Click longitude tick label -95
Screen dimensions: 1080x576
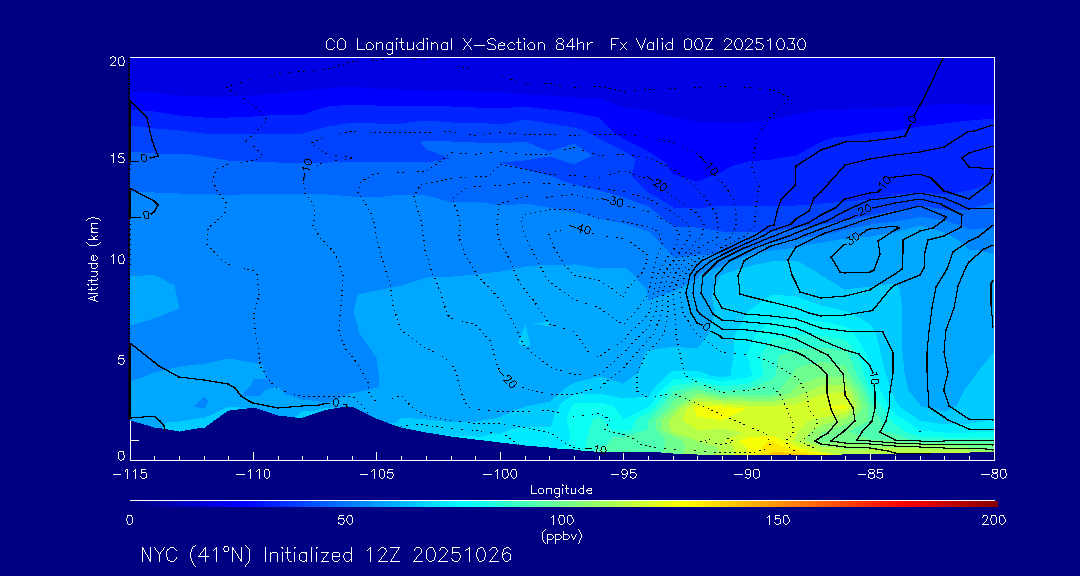point(623,475)
